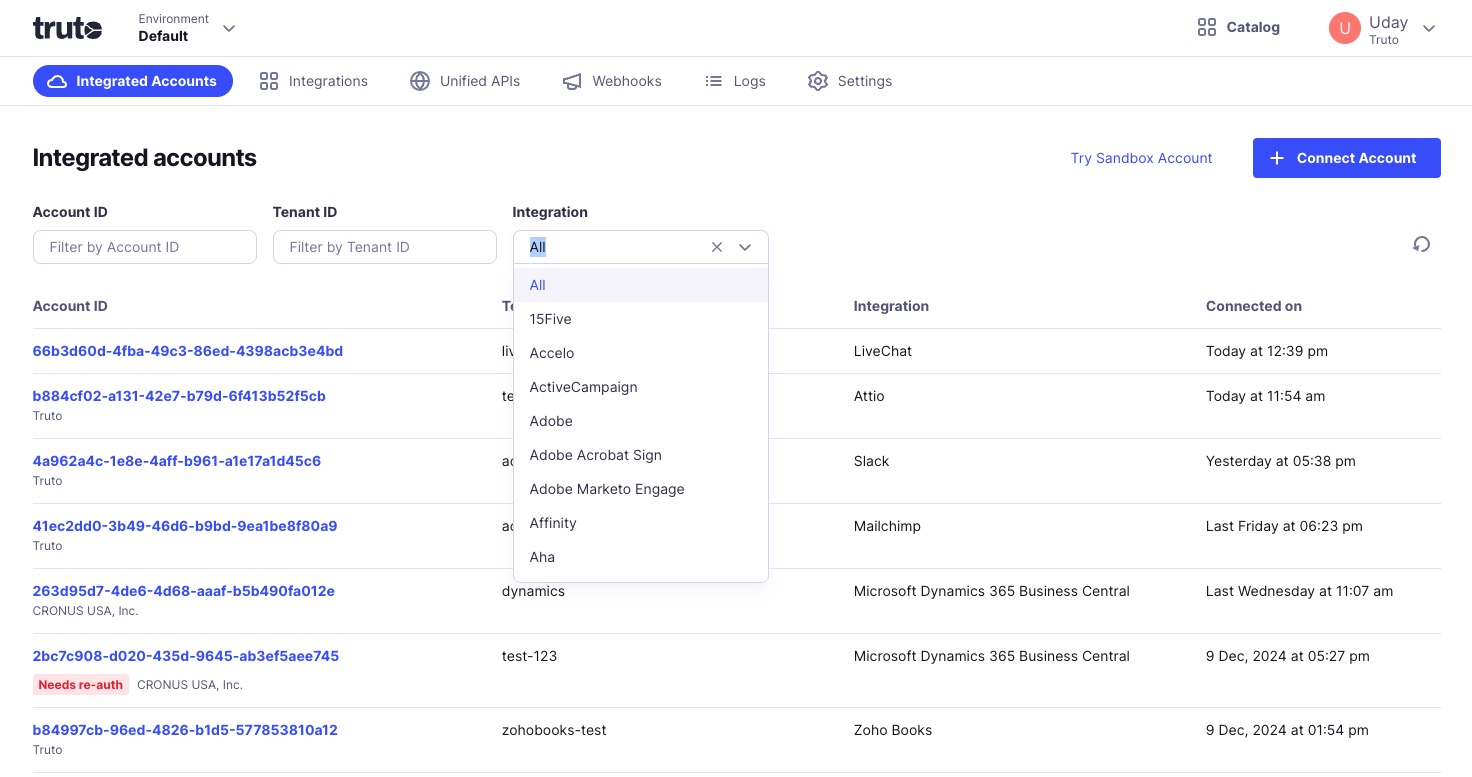
Task: Click the zohobooks-test tenant cell
Action: tap(554, 730)
